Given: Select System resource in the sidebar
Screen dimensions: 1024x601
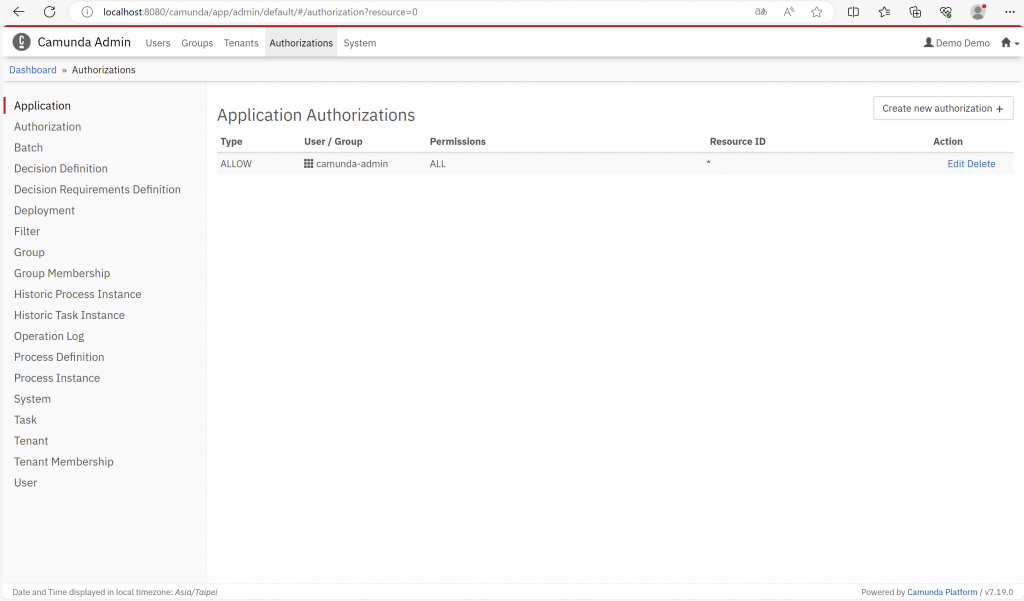Looking at the screenshot, I should pos(32,399).
